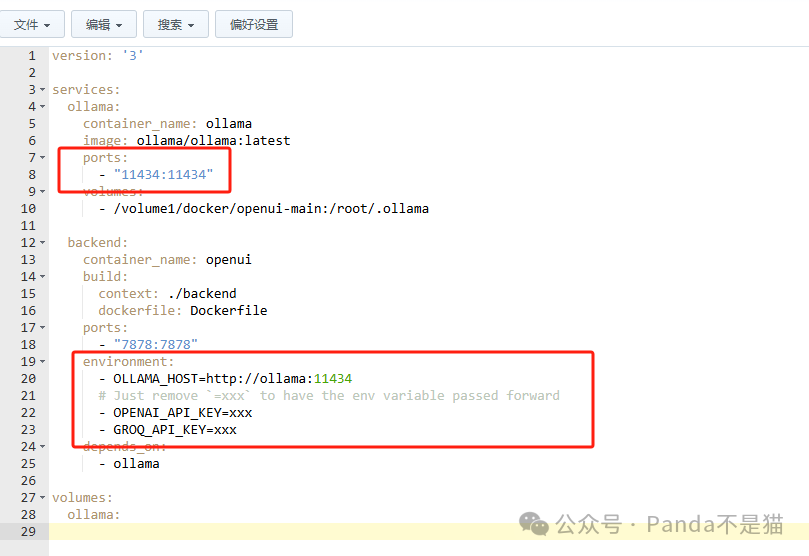Click the "11434:11434" port string
This screenshot has width=809, height=556.
164,175
